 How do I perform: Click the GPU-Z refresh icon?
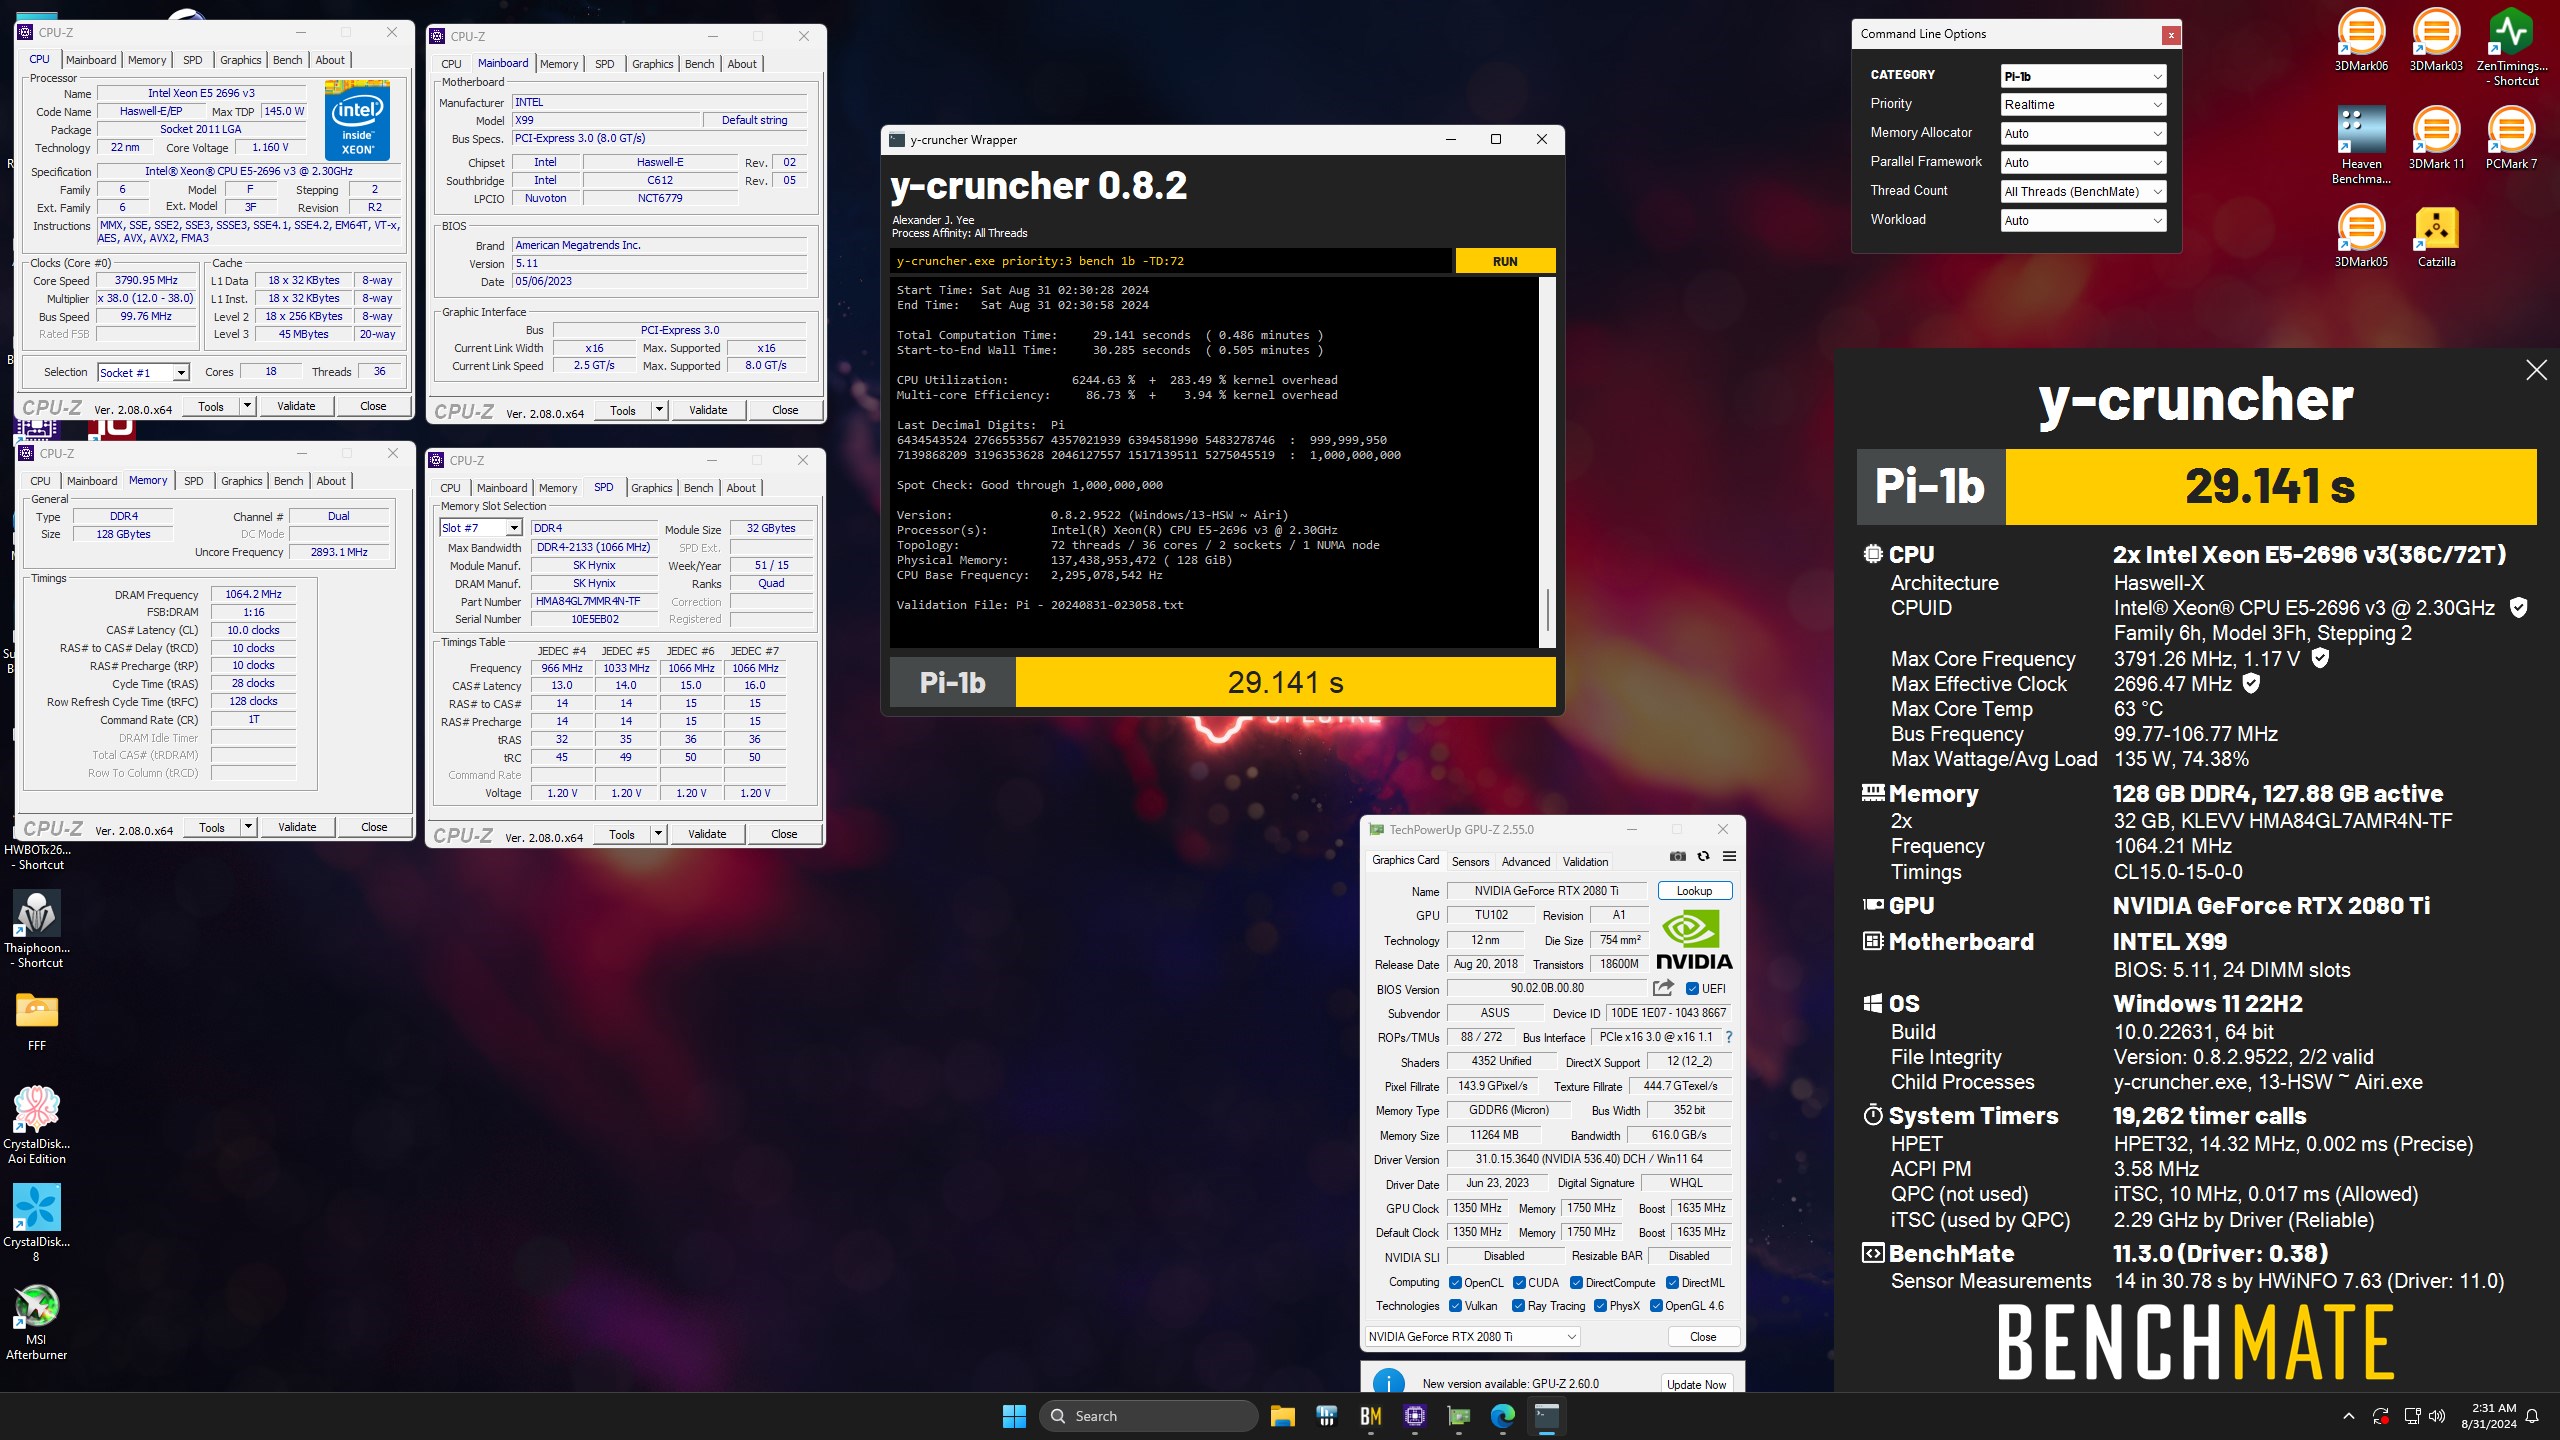[1703, 856]
